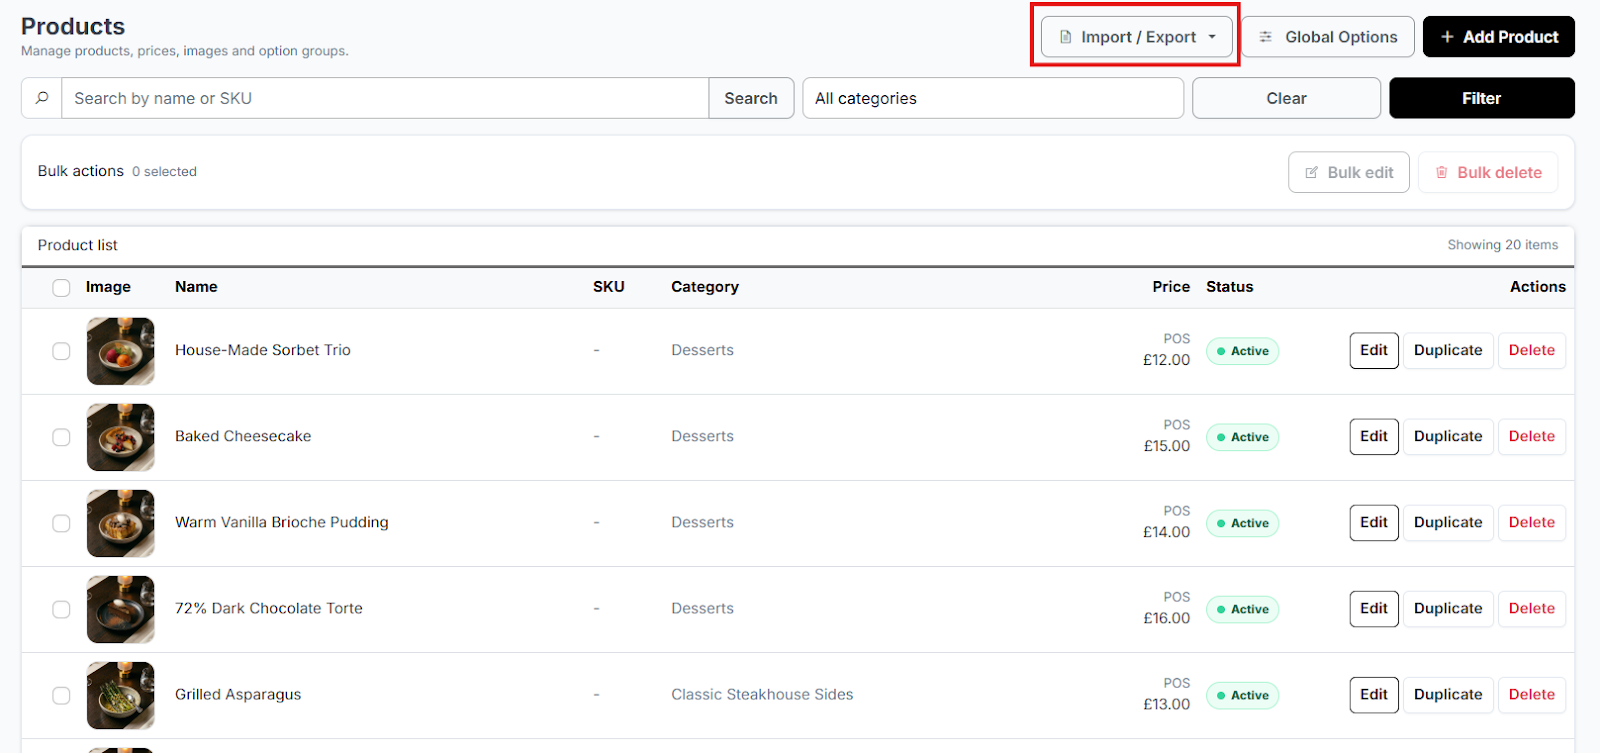Clear the current filters

coord(1286,98)
